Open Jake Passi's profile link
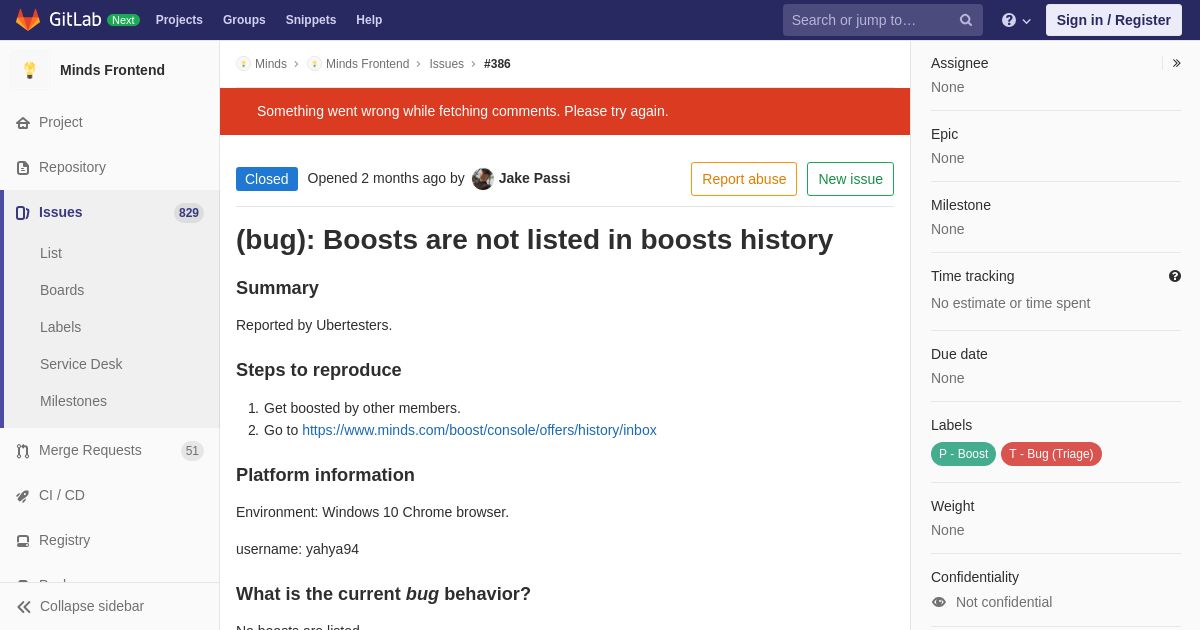Viewport: 1200px width, 630px height. click(534, 178)
